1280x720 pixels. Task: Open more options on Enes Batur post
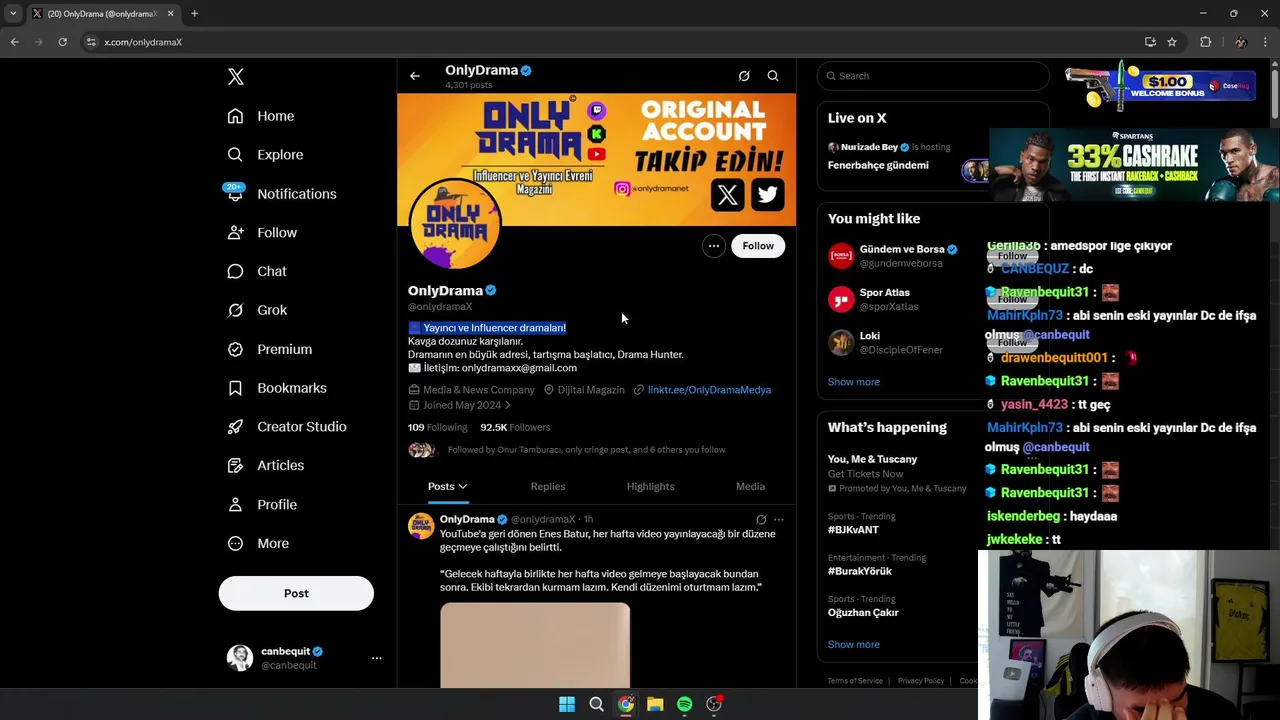779,520
